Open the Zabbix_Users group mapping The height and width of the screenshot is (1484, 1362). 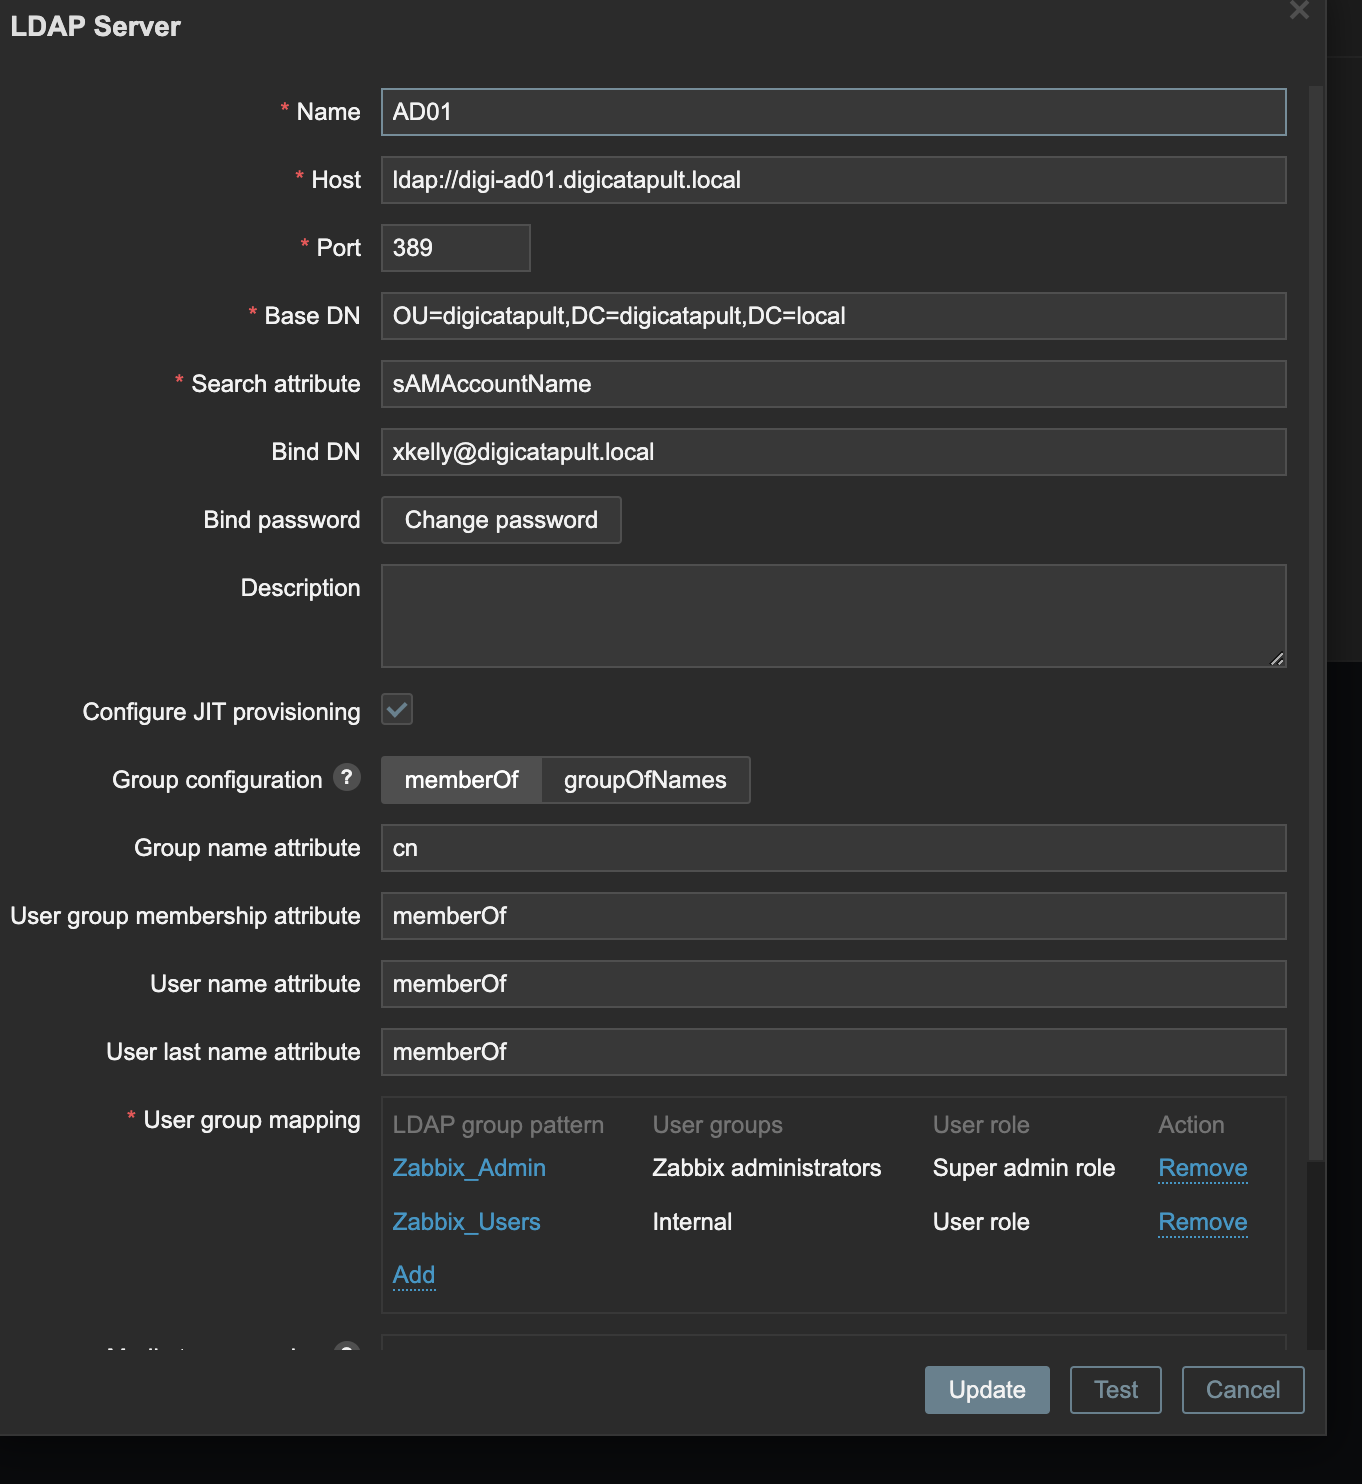466,1222
